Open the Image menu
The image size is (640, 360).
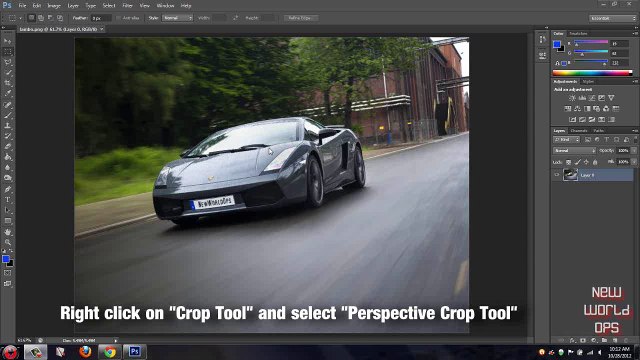54,6
